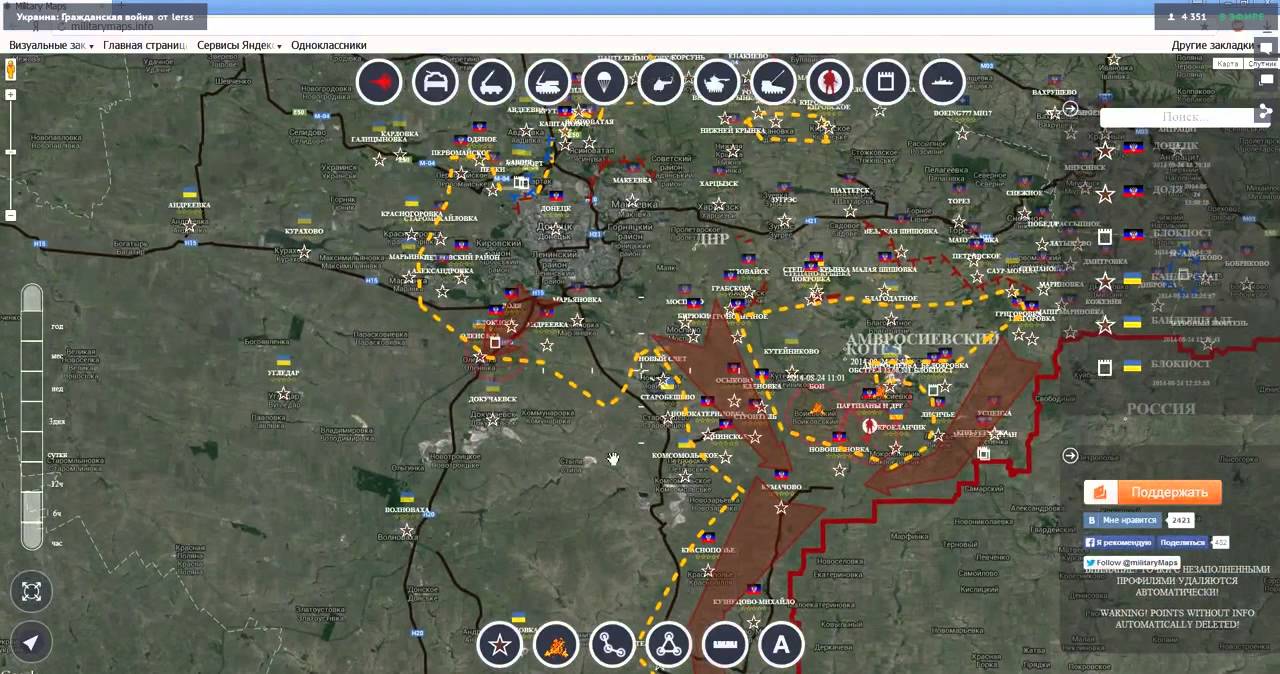Click Facebook Я рекомендую button

click(x=1118, y=542)
